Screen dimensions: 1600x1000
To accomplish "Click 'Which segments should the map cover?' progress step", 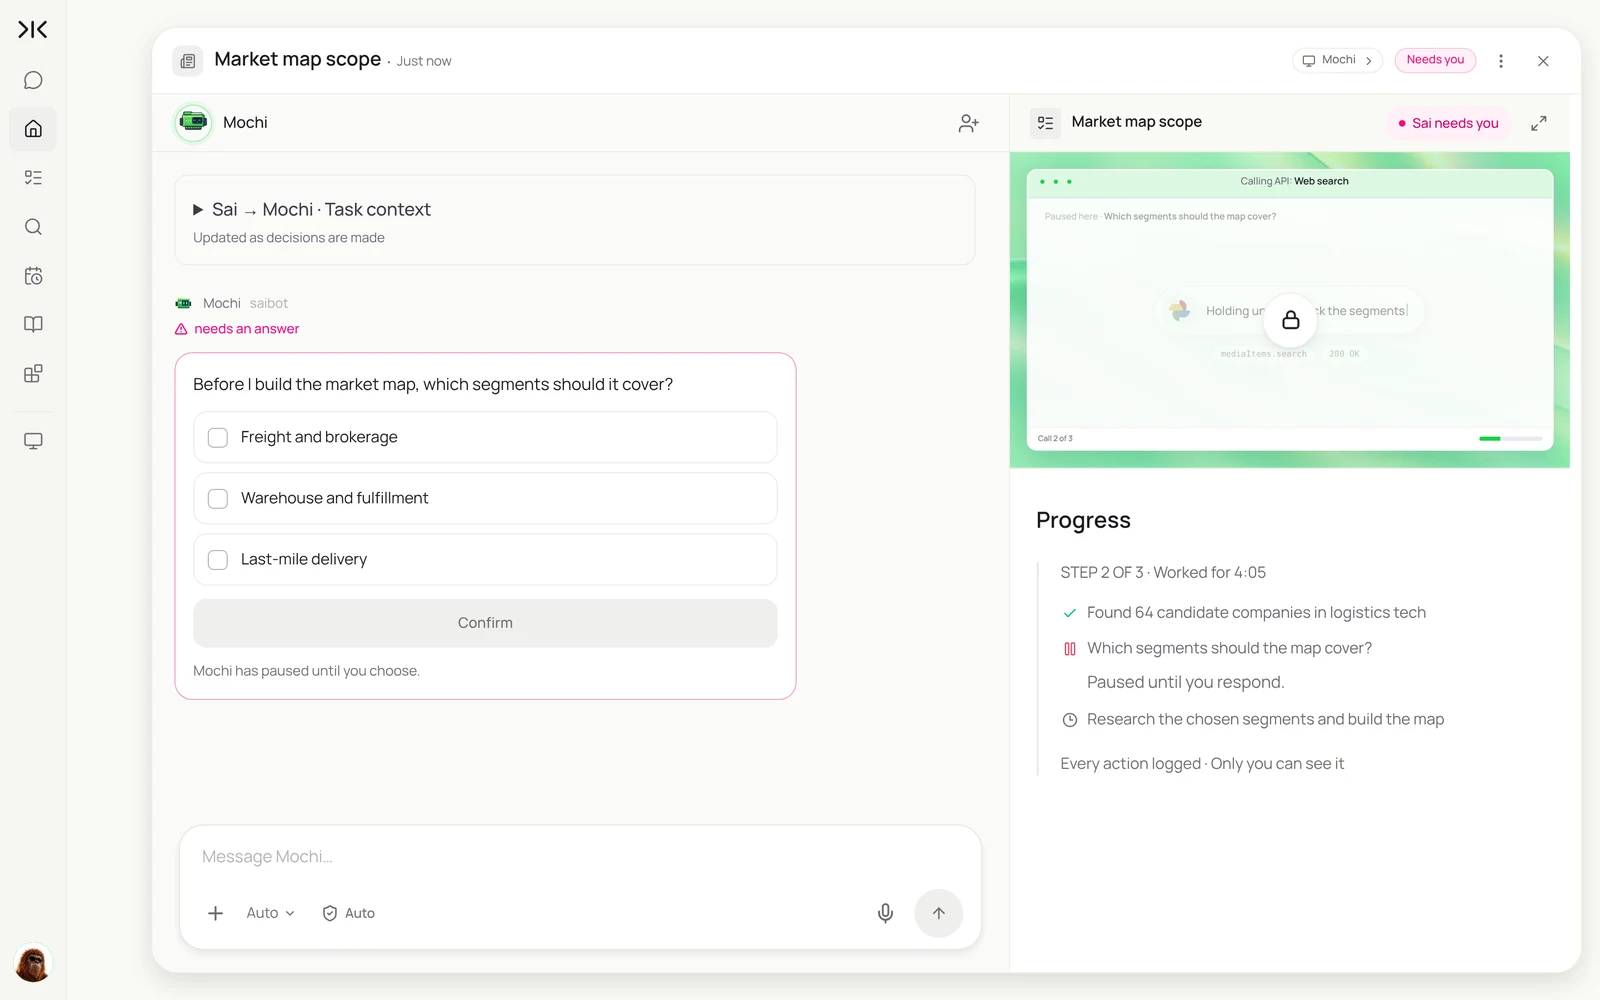I will [1229, 649].
